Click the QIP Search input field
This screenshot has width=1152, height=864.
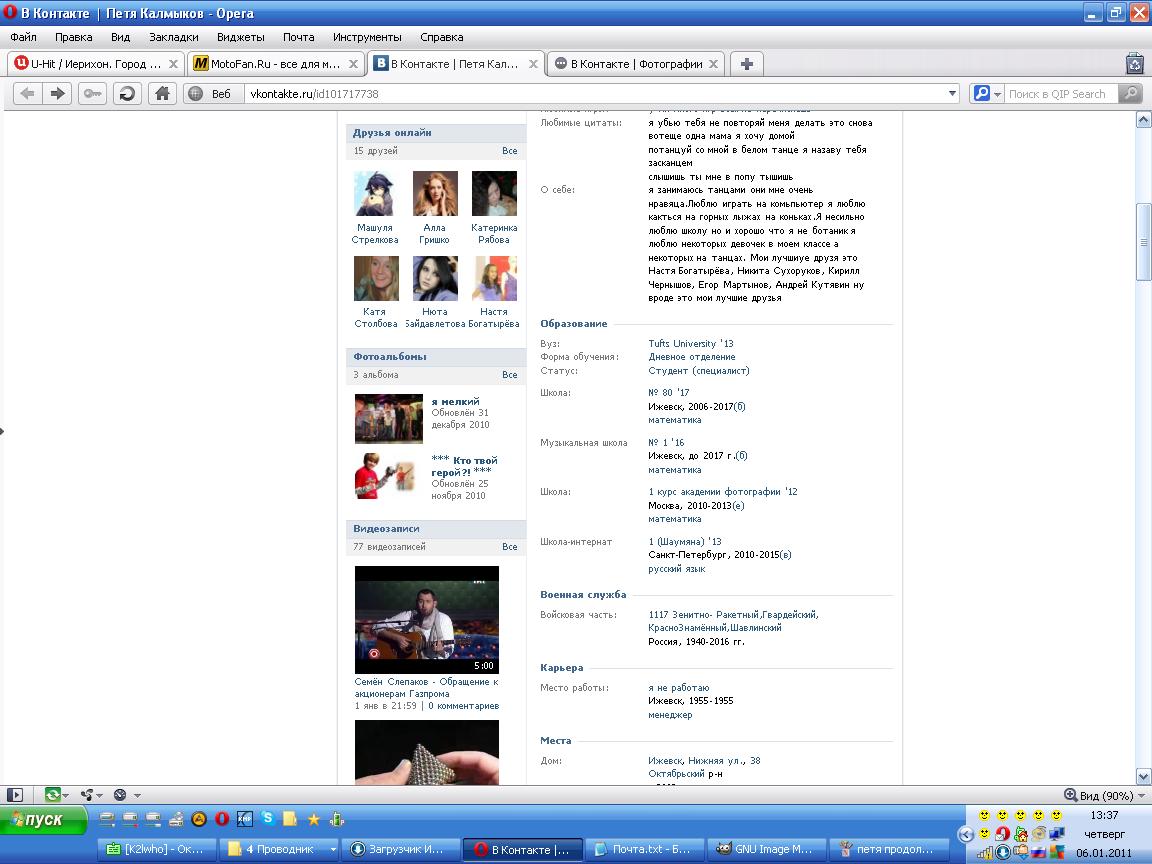[x=1061, y=94]
